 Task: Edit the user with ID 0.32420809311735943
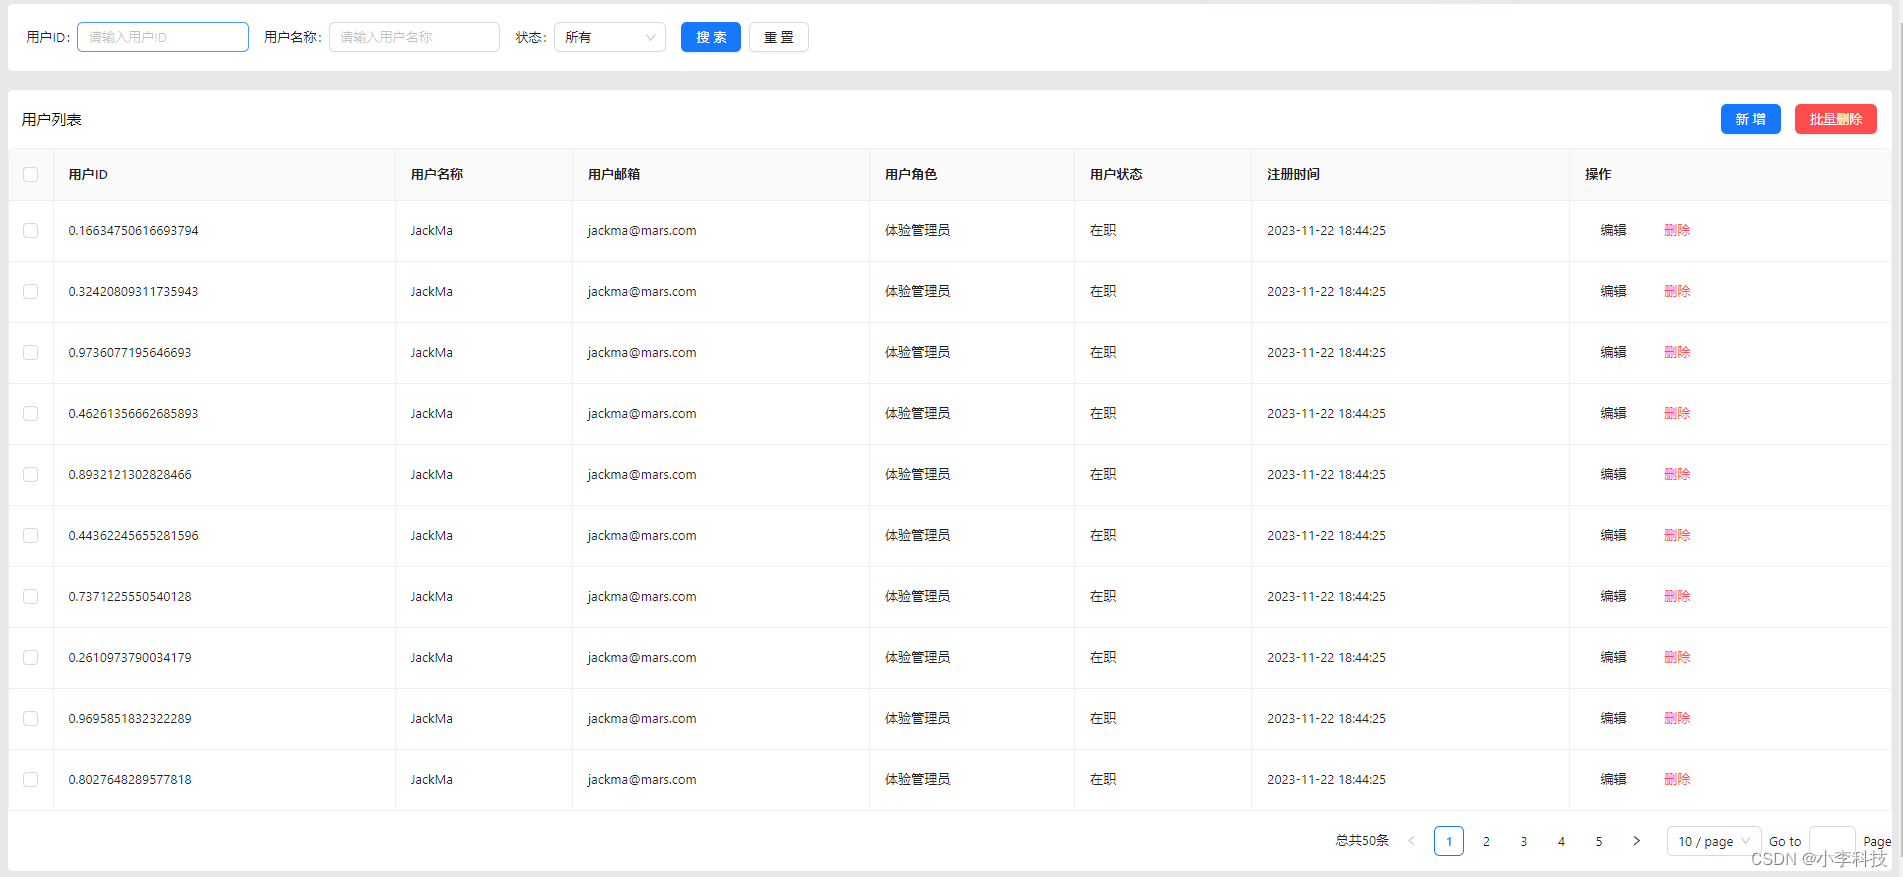[x=1613, y=292]
